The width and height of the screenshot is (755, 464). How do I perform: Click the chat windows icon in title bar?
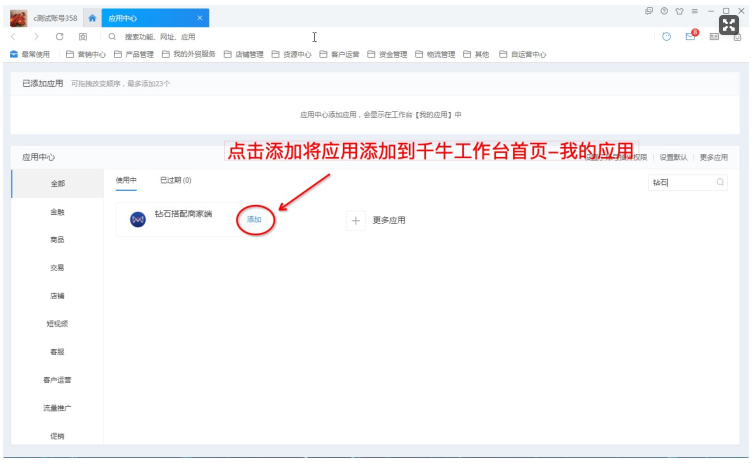click(x=649, y=11)
